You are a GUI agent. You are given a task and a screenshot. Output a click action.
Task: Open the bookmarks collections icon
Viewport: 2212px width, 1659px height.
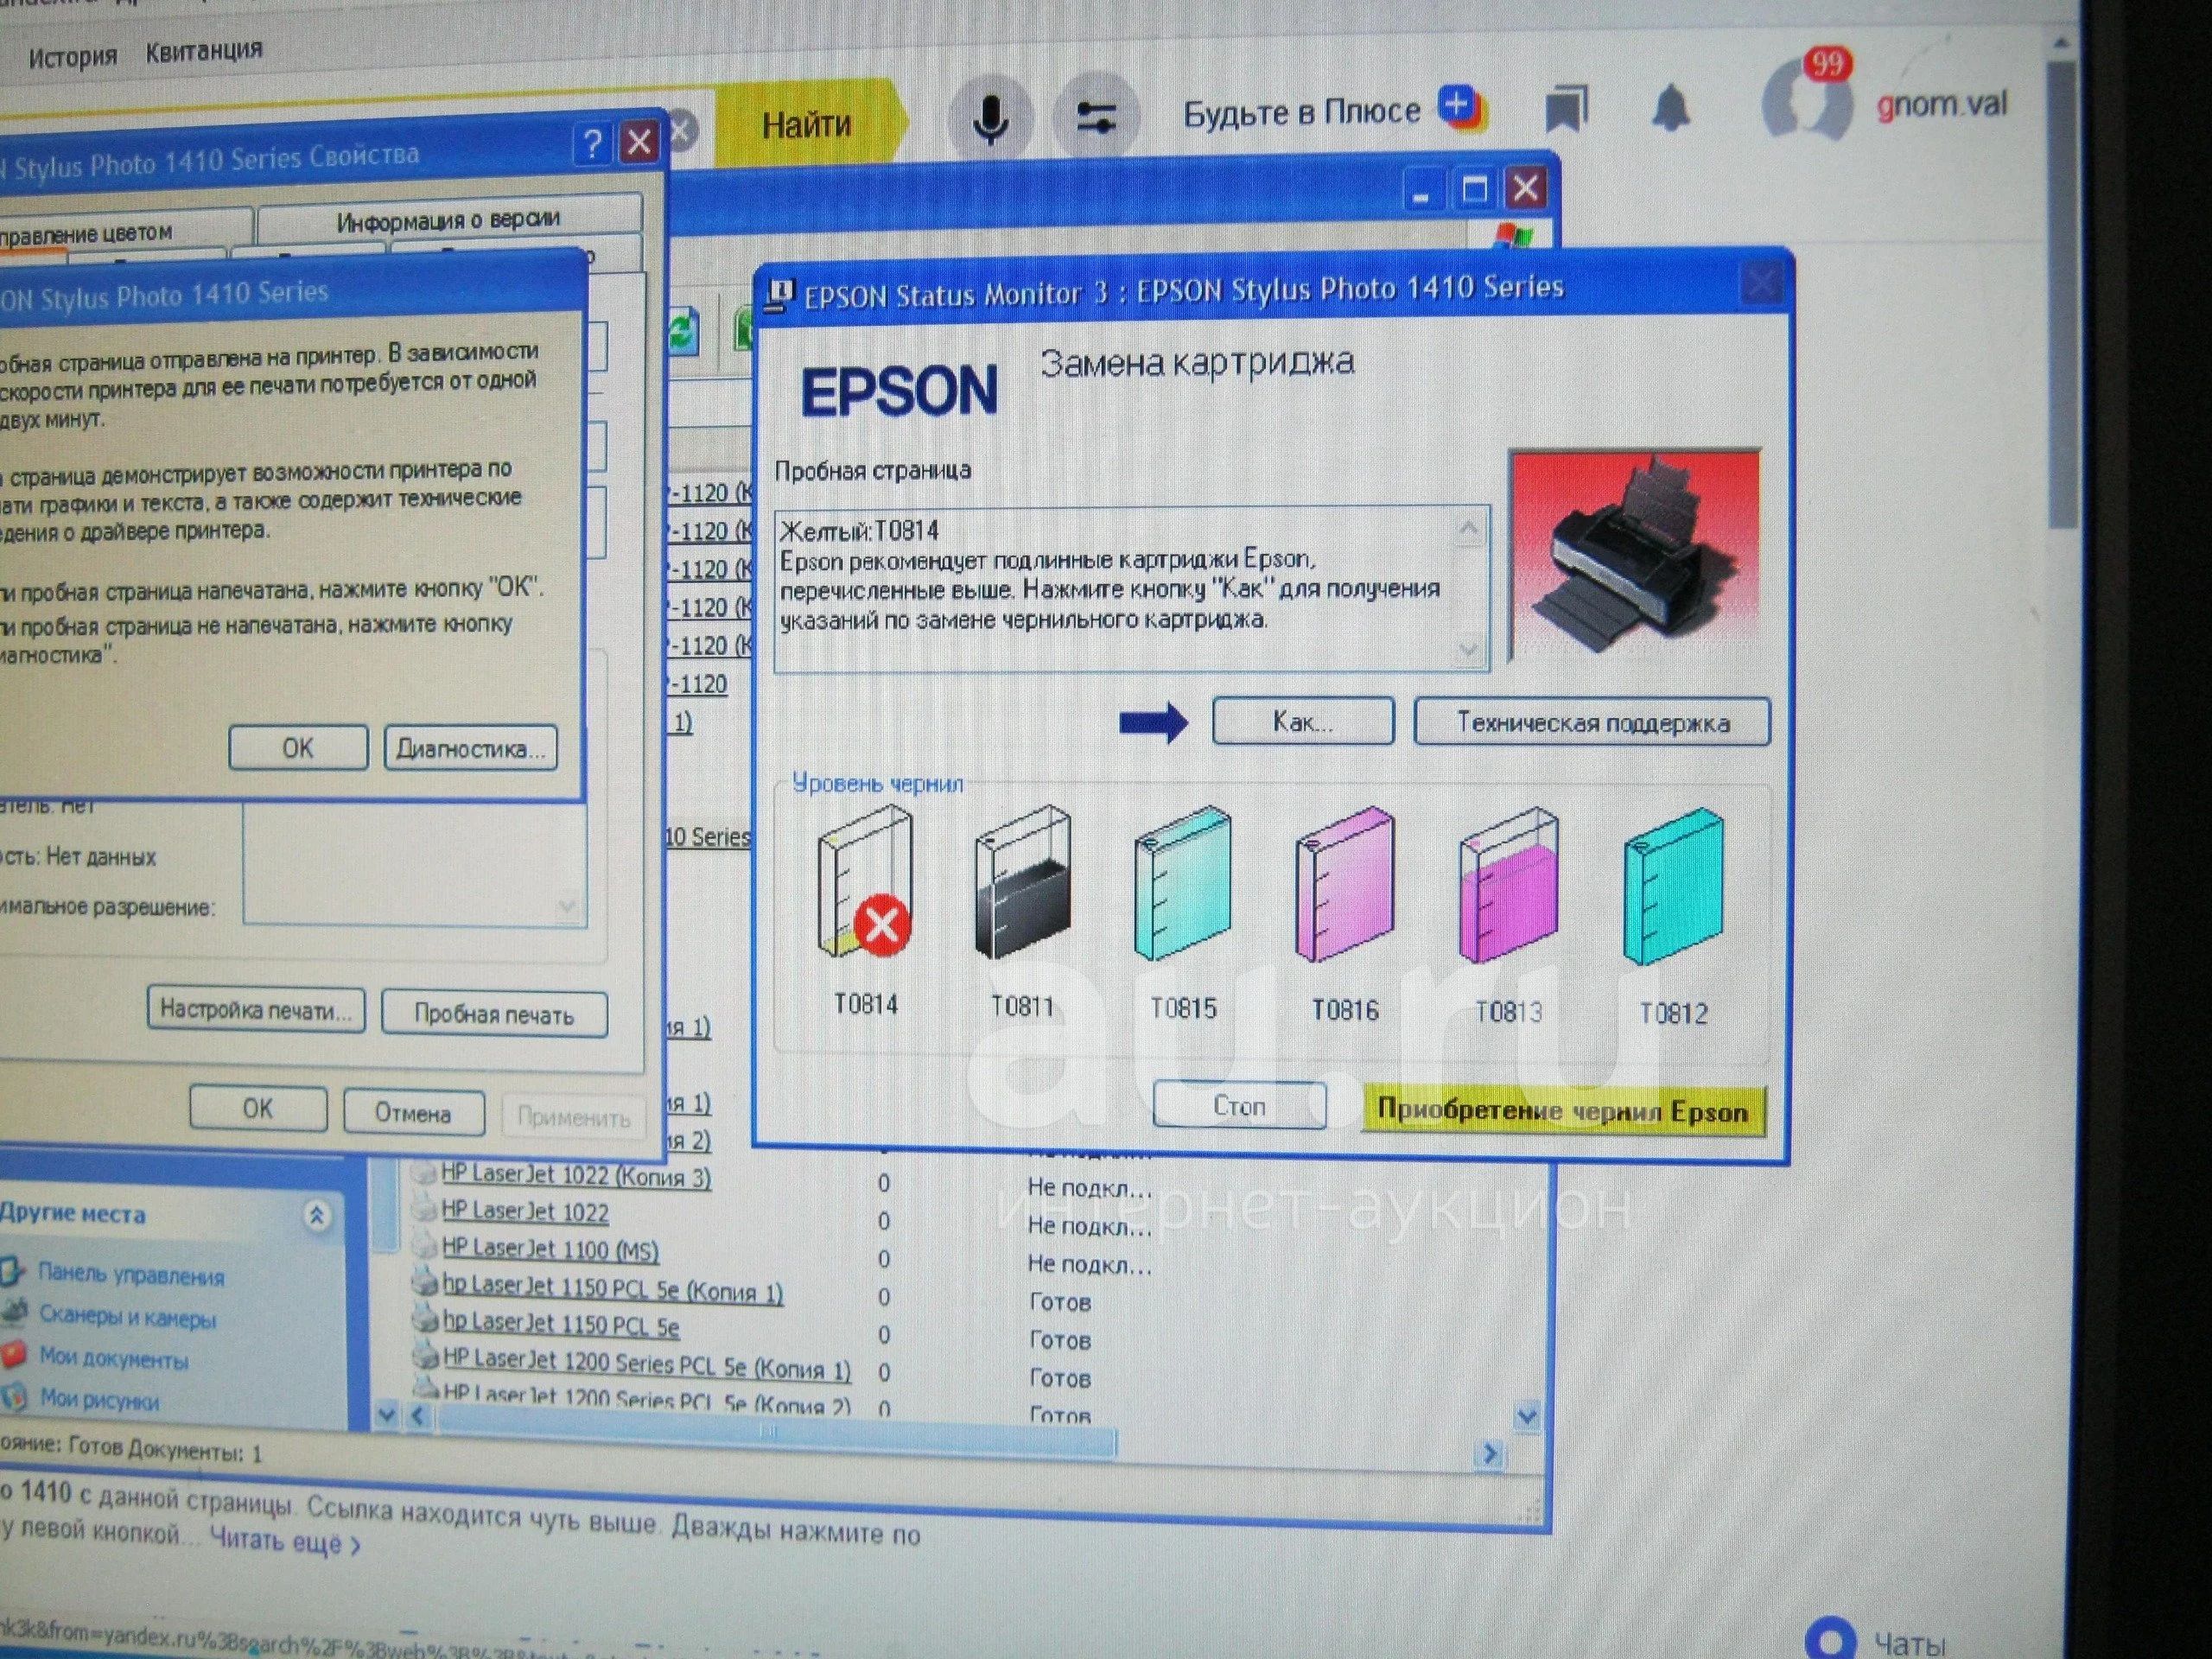point(1566,108)
